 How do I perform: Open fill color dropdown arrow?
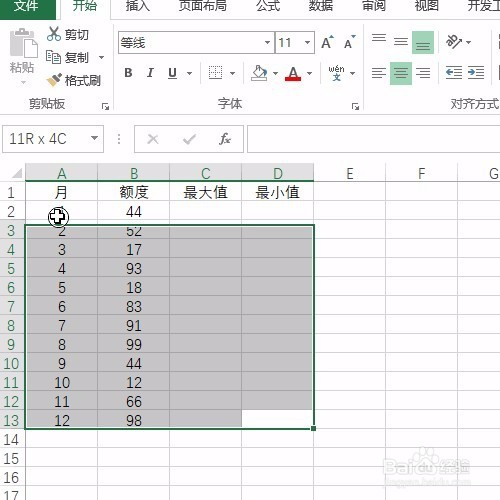pos(275,73)
